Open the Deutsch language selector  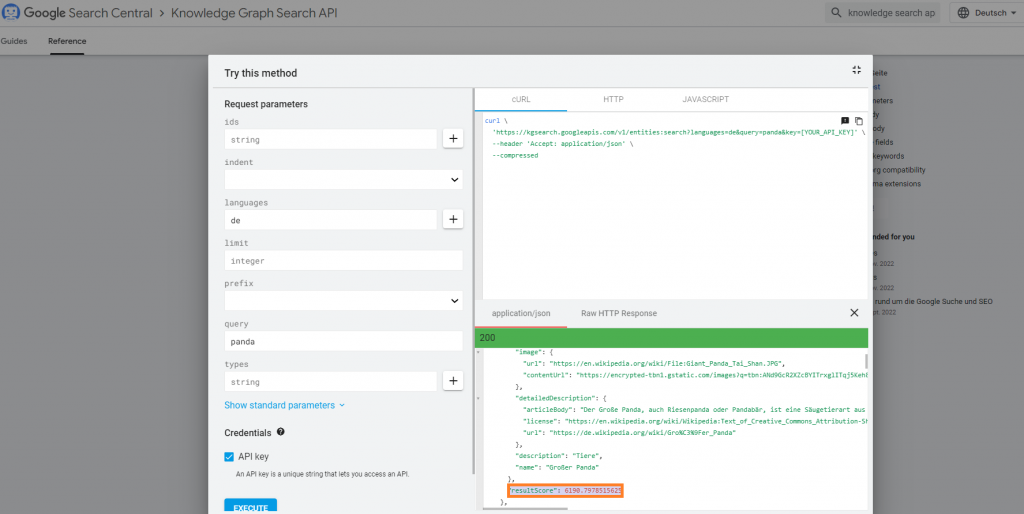[x=984, y=14]
